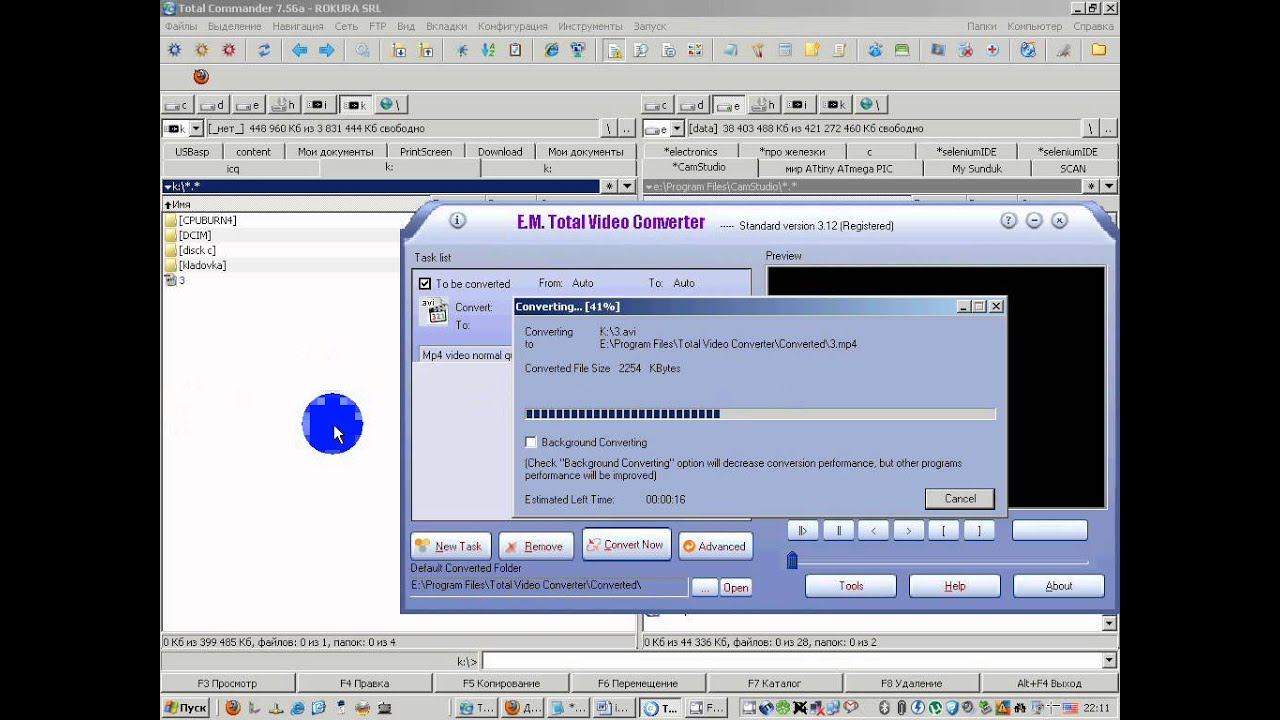Click the magnifier search icon in toolbar
The width and height of the screenshot is (1280, 720).
362,50
